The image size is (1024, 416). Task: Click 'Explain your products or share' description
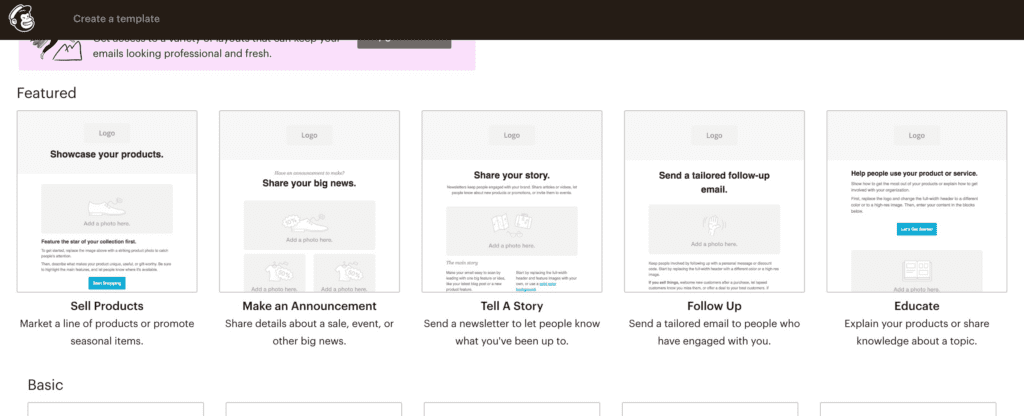pos(917,332)
